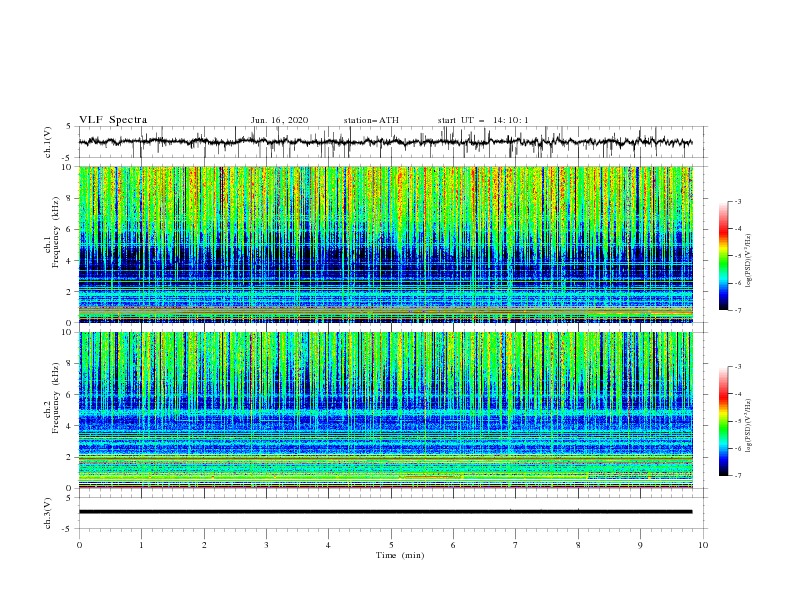
Task: Click the time axis tick "7"
Action: (516, 545)
